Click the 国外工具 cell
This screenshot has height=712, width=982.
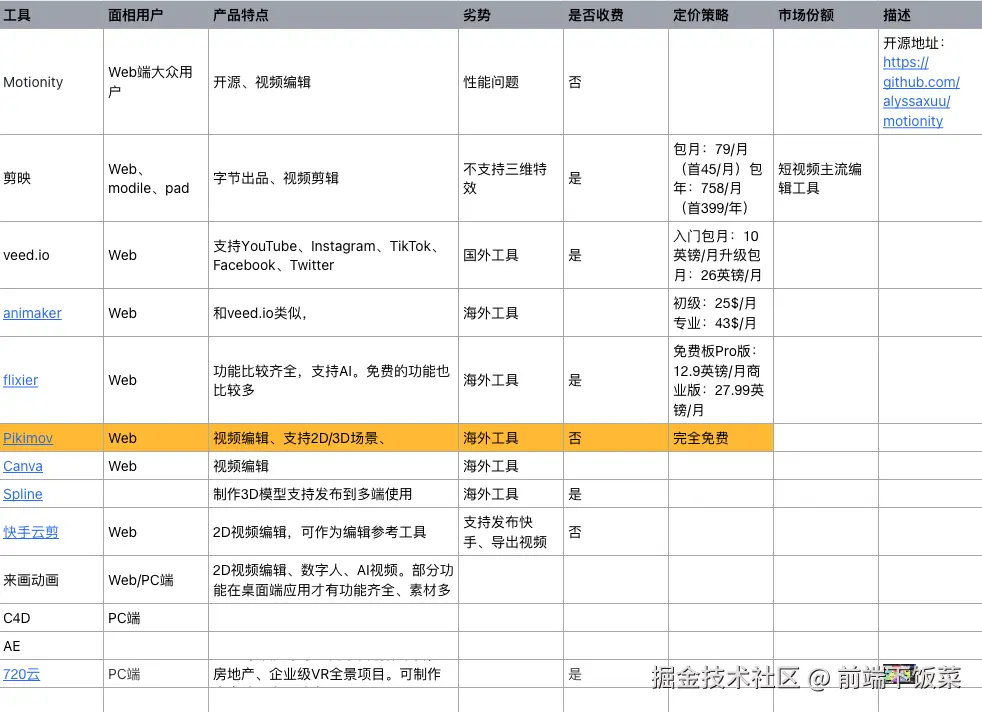(x=511, y=255)
